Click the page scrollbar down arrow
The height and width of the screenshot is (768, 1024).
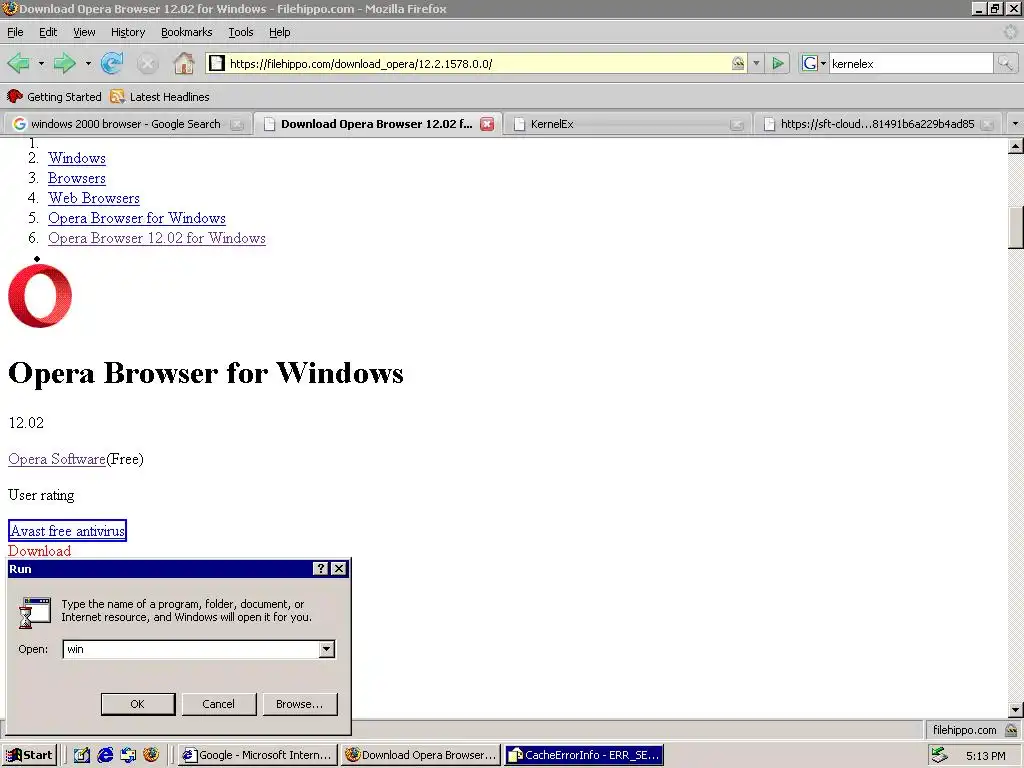pos(1016,710)
